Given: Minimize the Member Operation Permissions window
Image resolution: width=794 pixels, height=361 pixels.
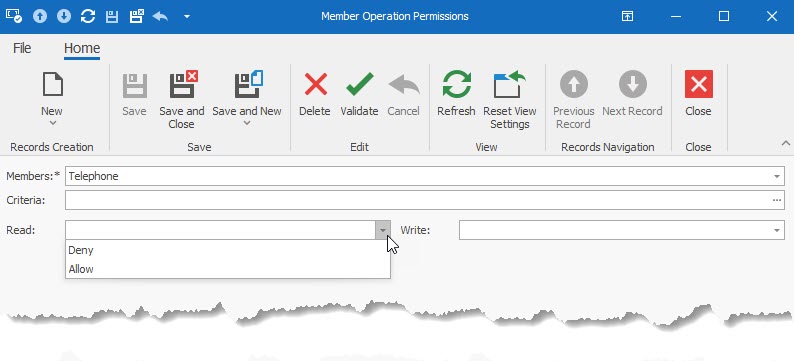Looking at the screenshot, I should pos(676,16).
